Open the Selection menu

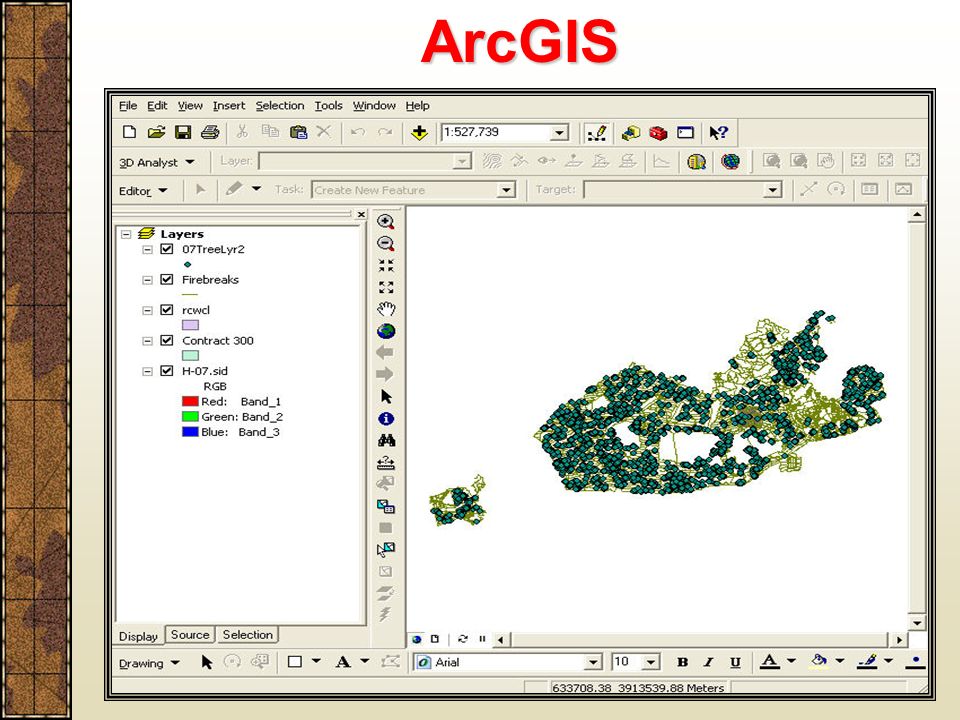[x=280, y=105]
